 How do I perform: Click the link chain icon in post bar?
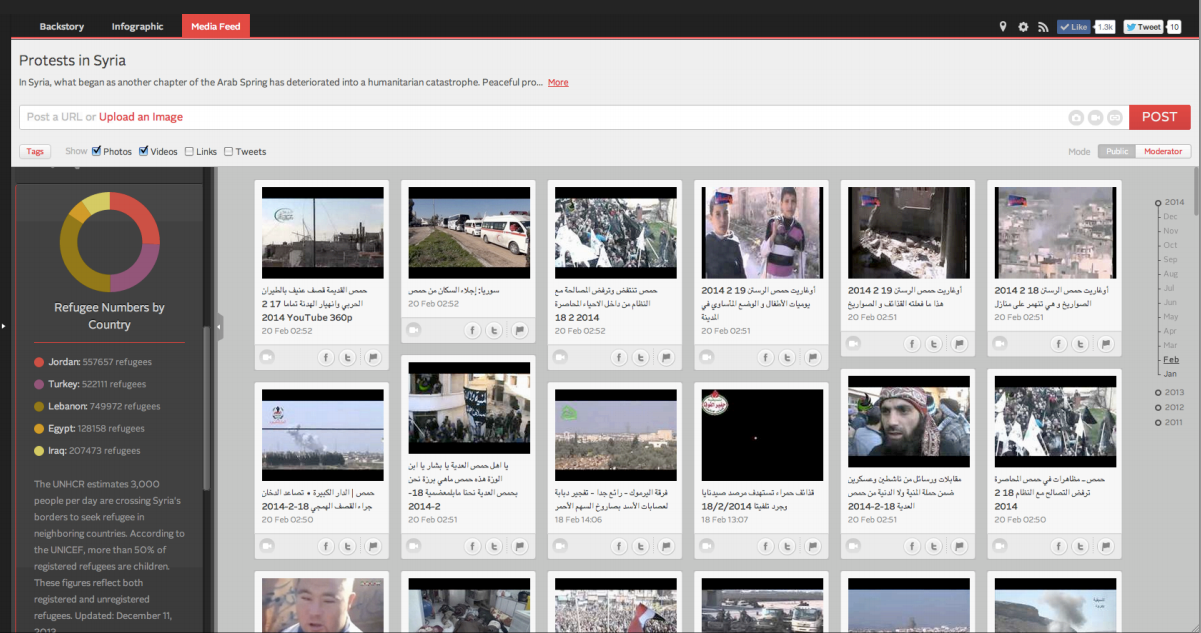1113,117
